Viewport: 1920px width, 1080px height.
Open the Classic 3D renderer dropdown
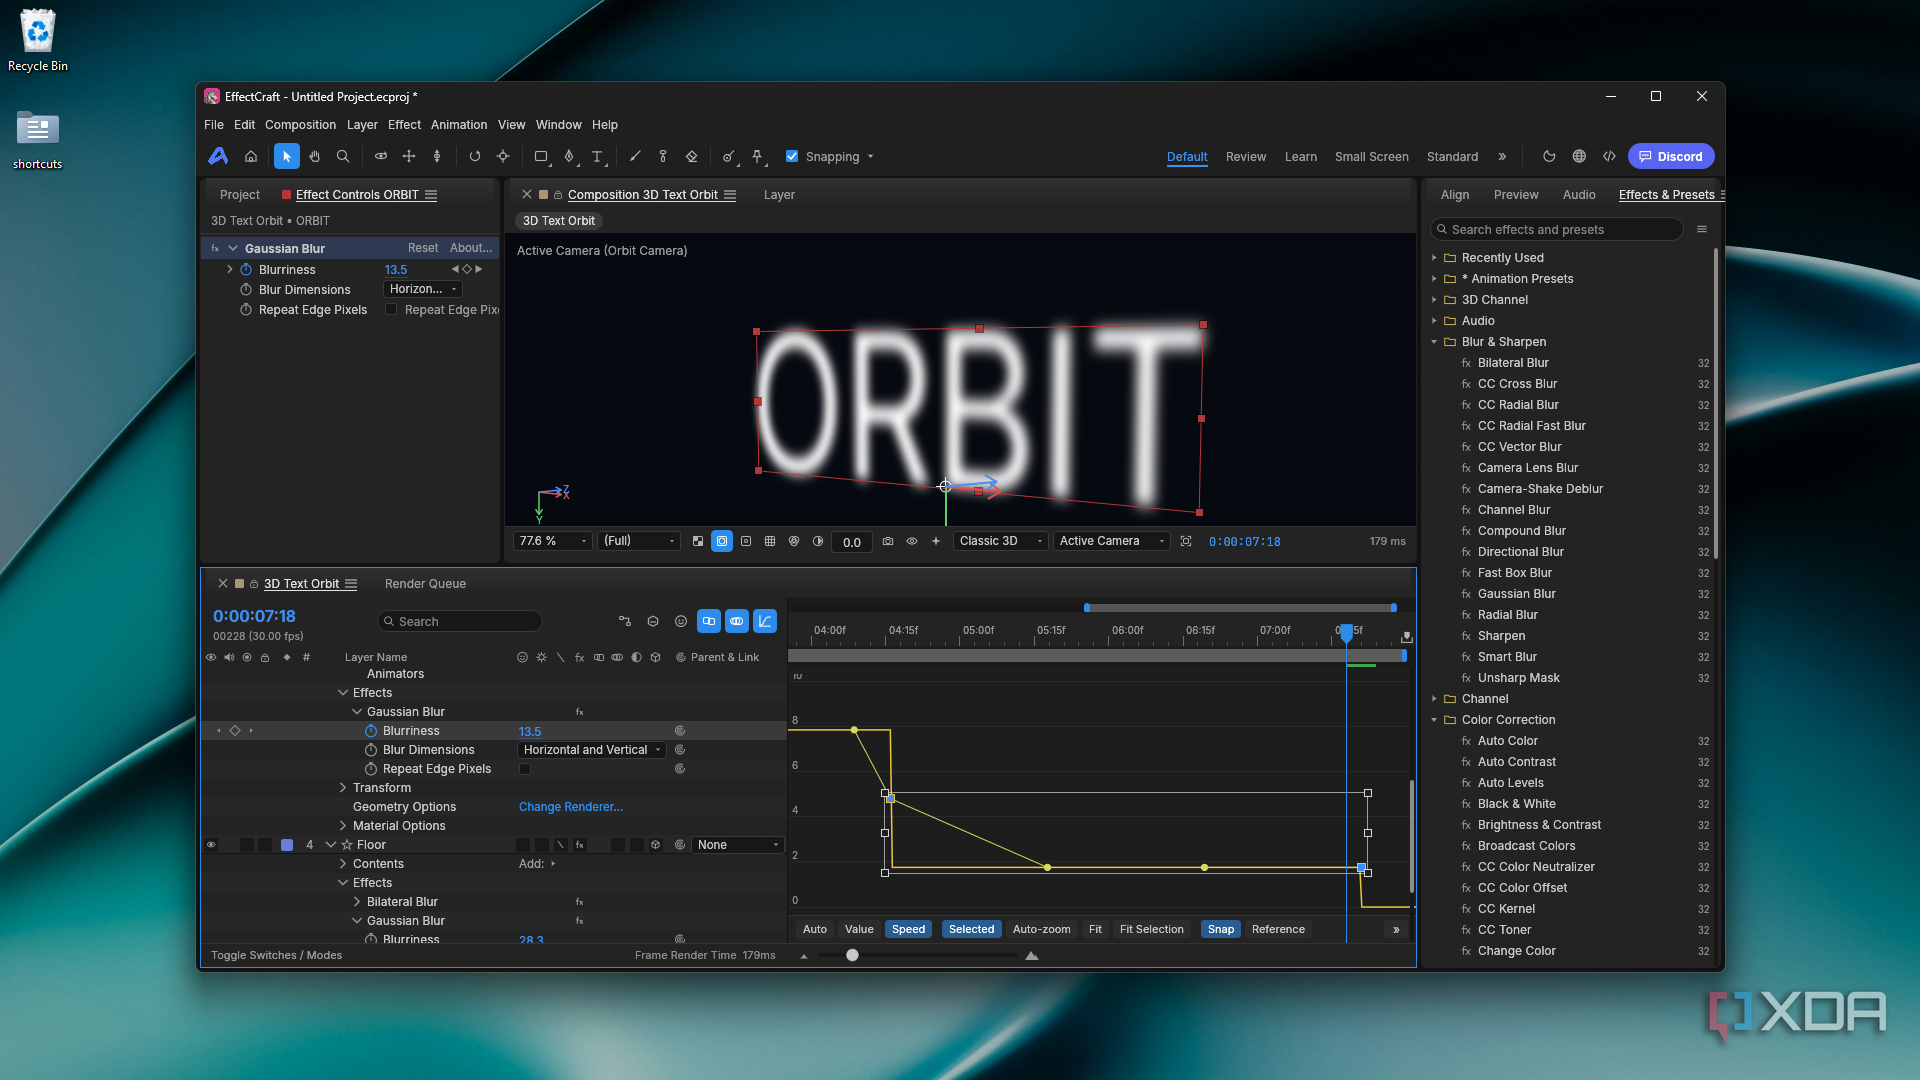(x=1000, y=541)
